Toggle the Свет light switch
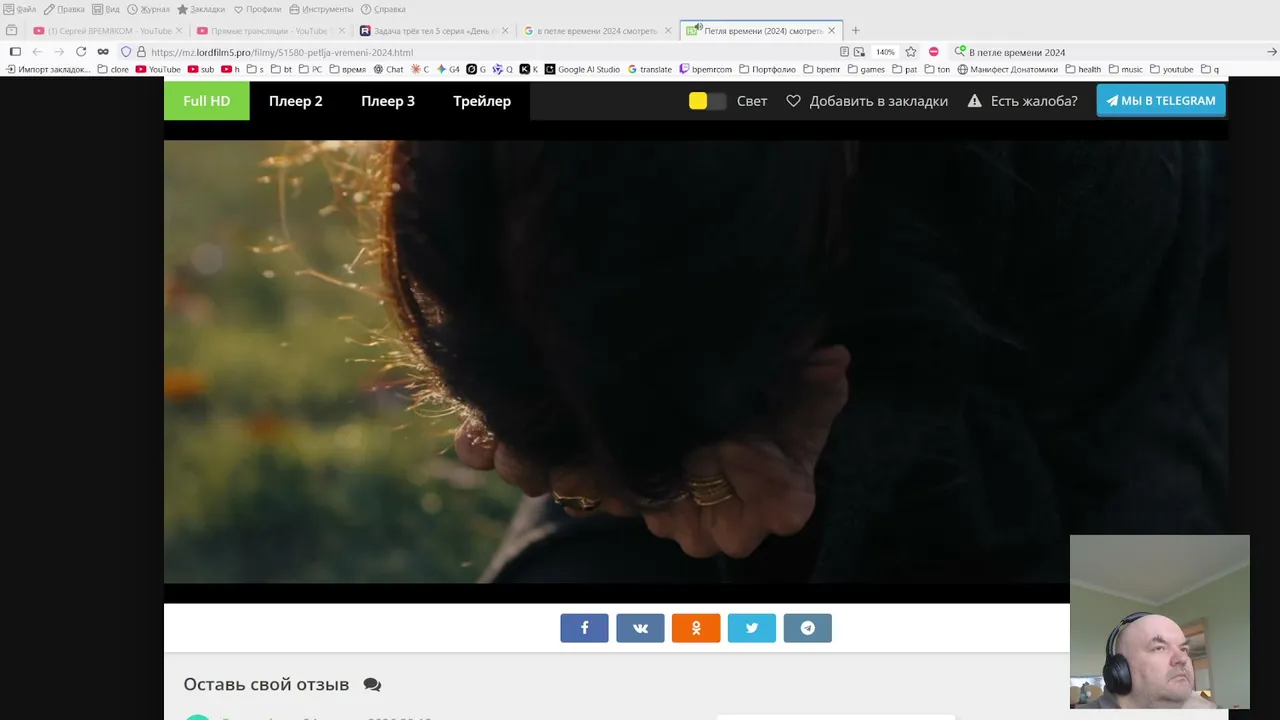This screenshot has height=720, width=1280. pos(707,101)
